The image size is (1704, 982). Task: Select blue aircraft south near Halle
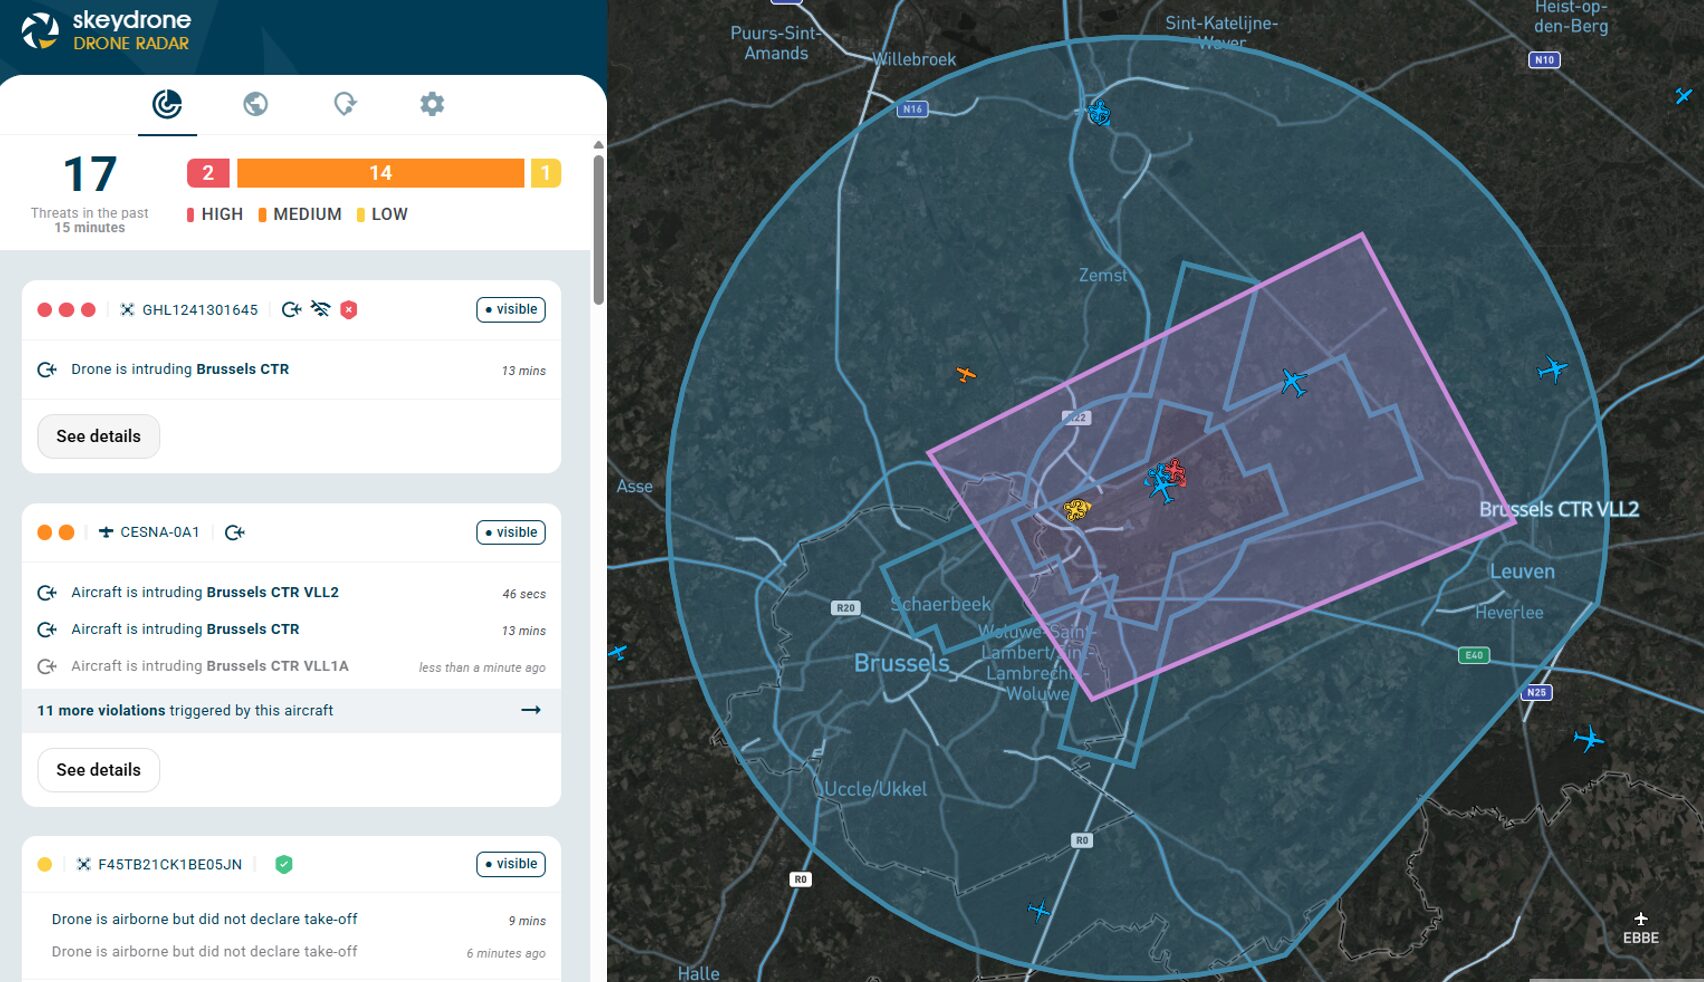pyautogui.click(x=1039, y=910)
